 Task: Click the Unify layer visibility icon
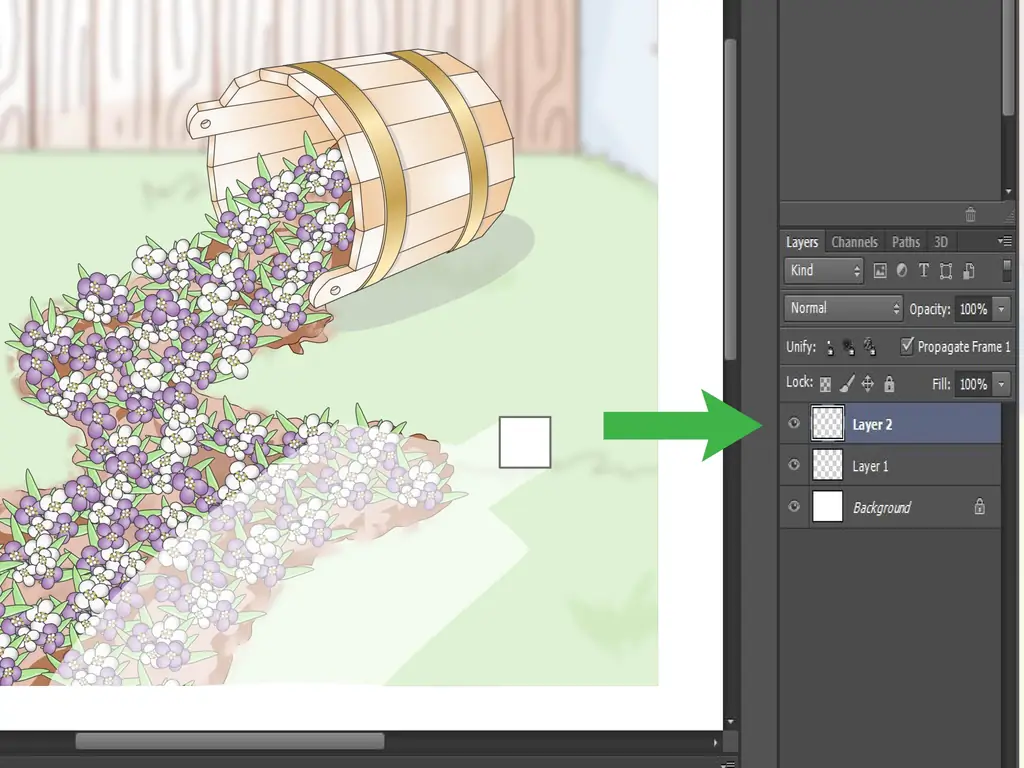point(849,347)
